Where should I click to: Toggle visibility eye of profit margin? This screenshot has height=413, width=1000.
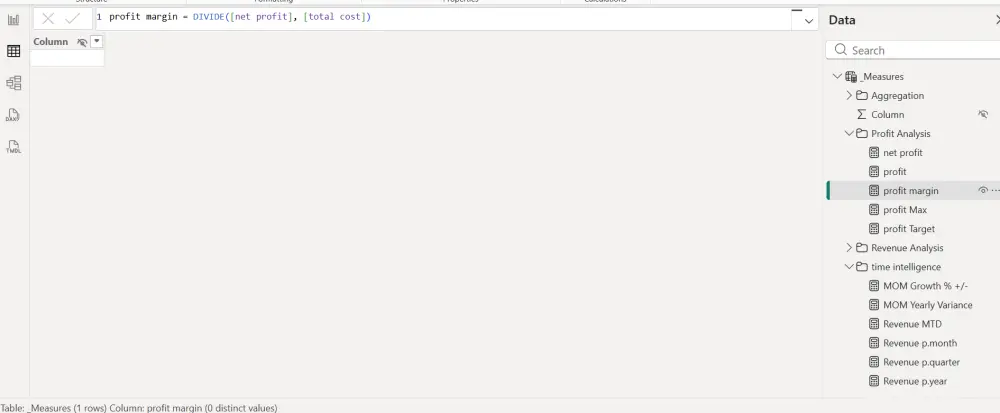[983, 190]
